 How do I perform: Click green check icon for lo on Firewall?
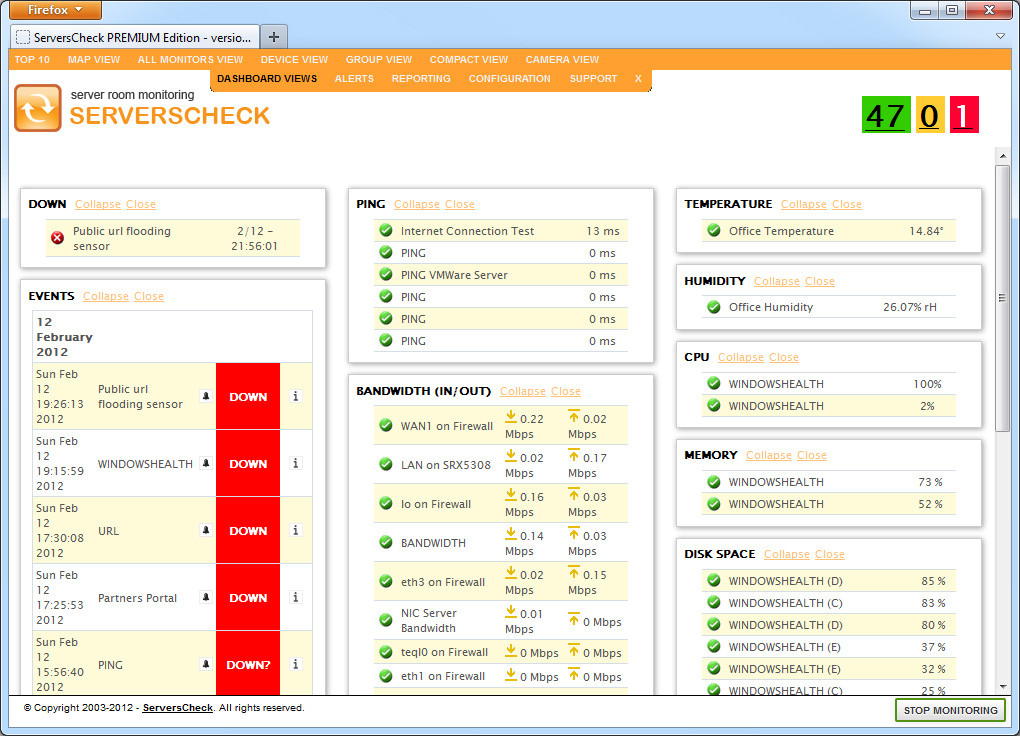pos(386,504)
